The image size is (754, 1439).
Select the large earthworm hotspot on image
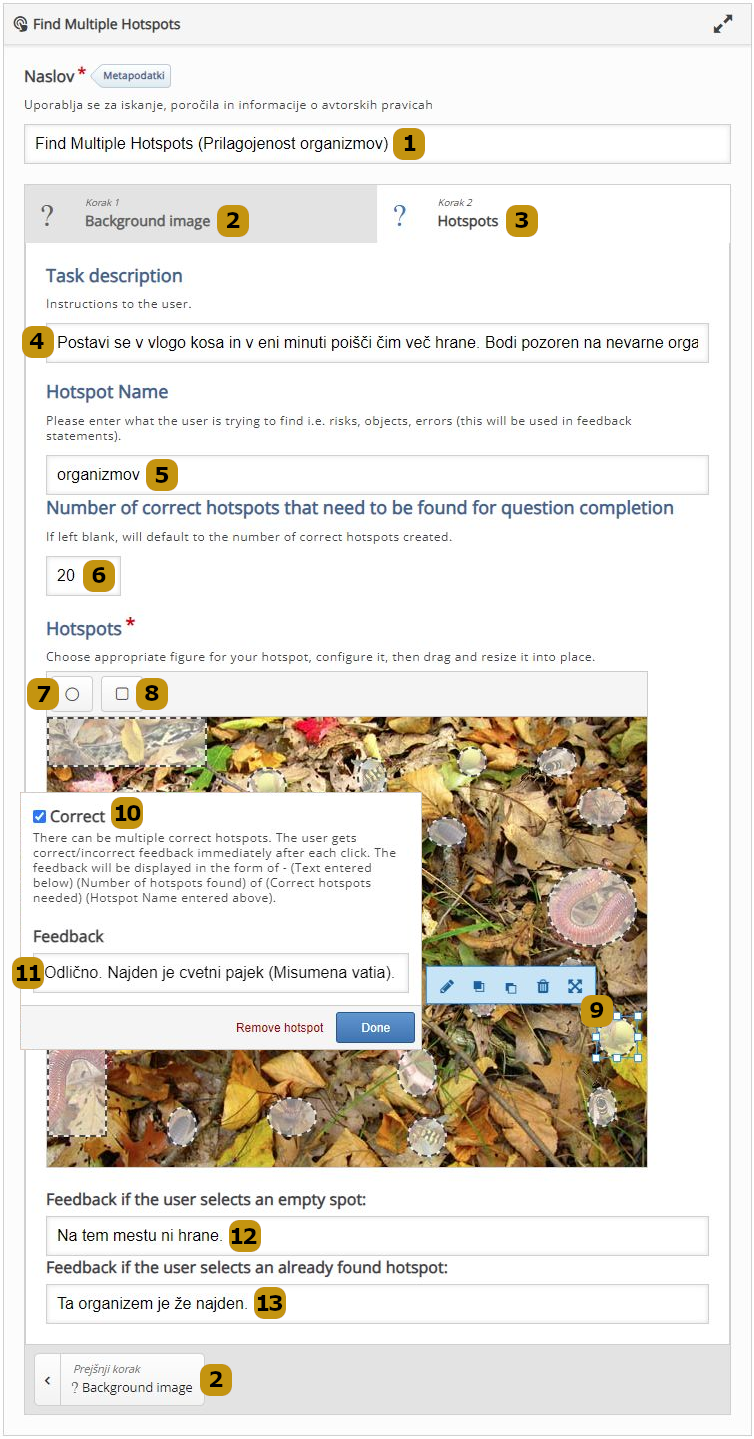click(x=591, y=905)
